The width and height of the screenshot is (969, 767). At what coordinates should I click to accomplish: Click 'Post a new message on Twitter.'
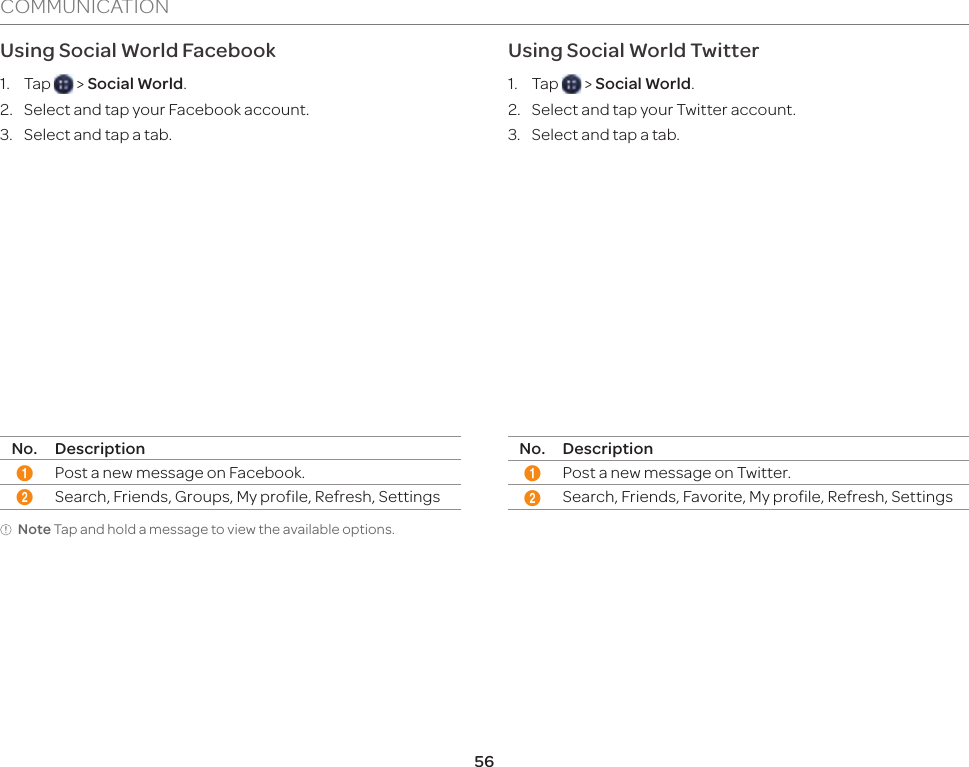coord(677,473)
